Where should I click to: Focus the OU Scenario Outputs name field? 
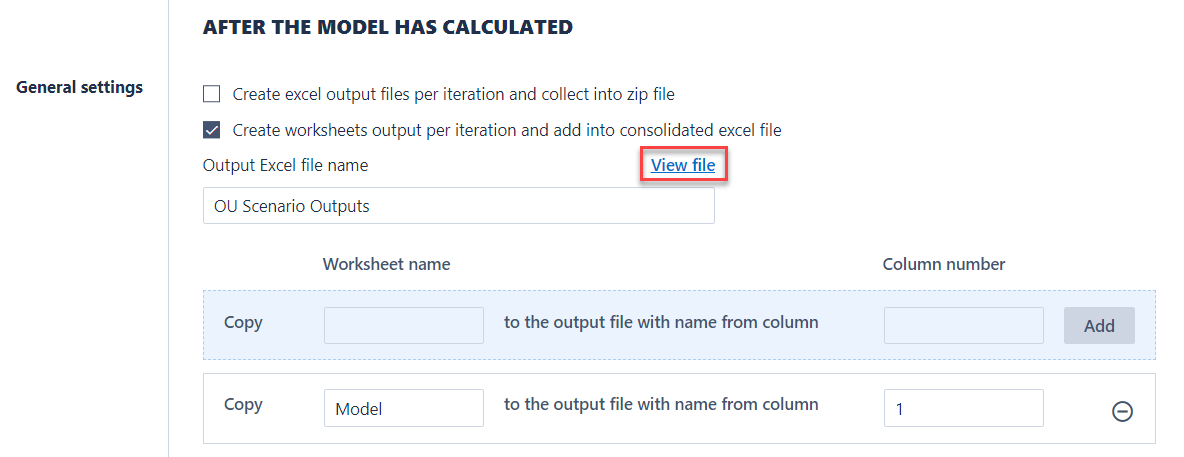click(x=458, y=206)
